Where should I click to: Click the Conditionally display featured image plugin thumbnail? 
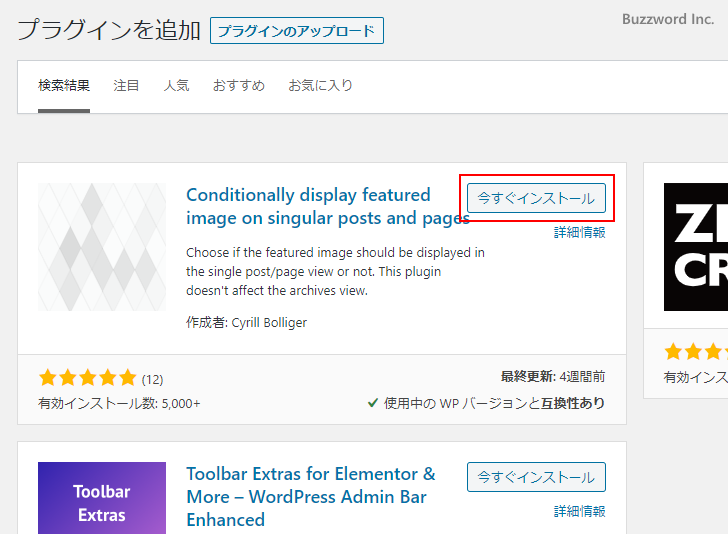tap(102, 247)
